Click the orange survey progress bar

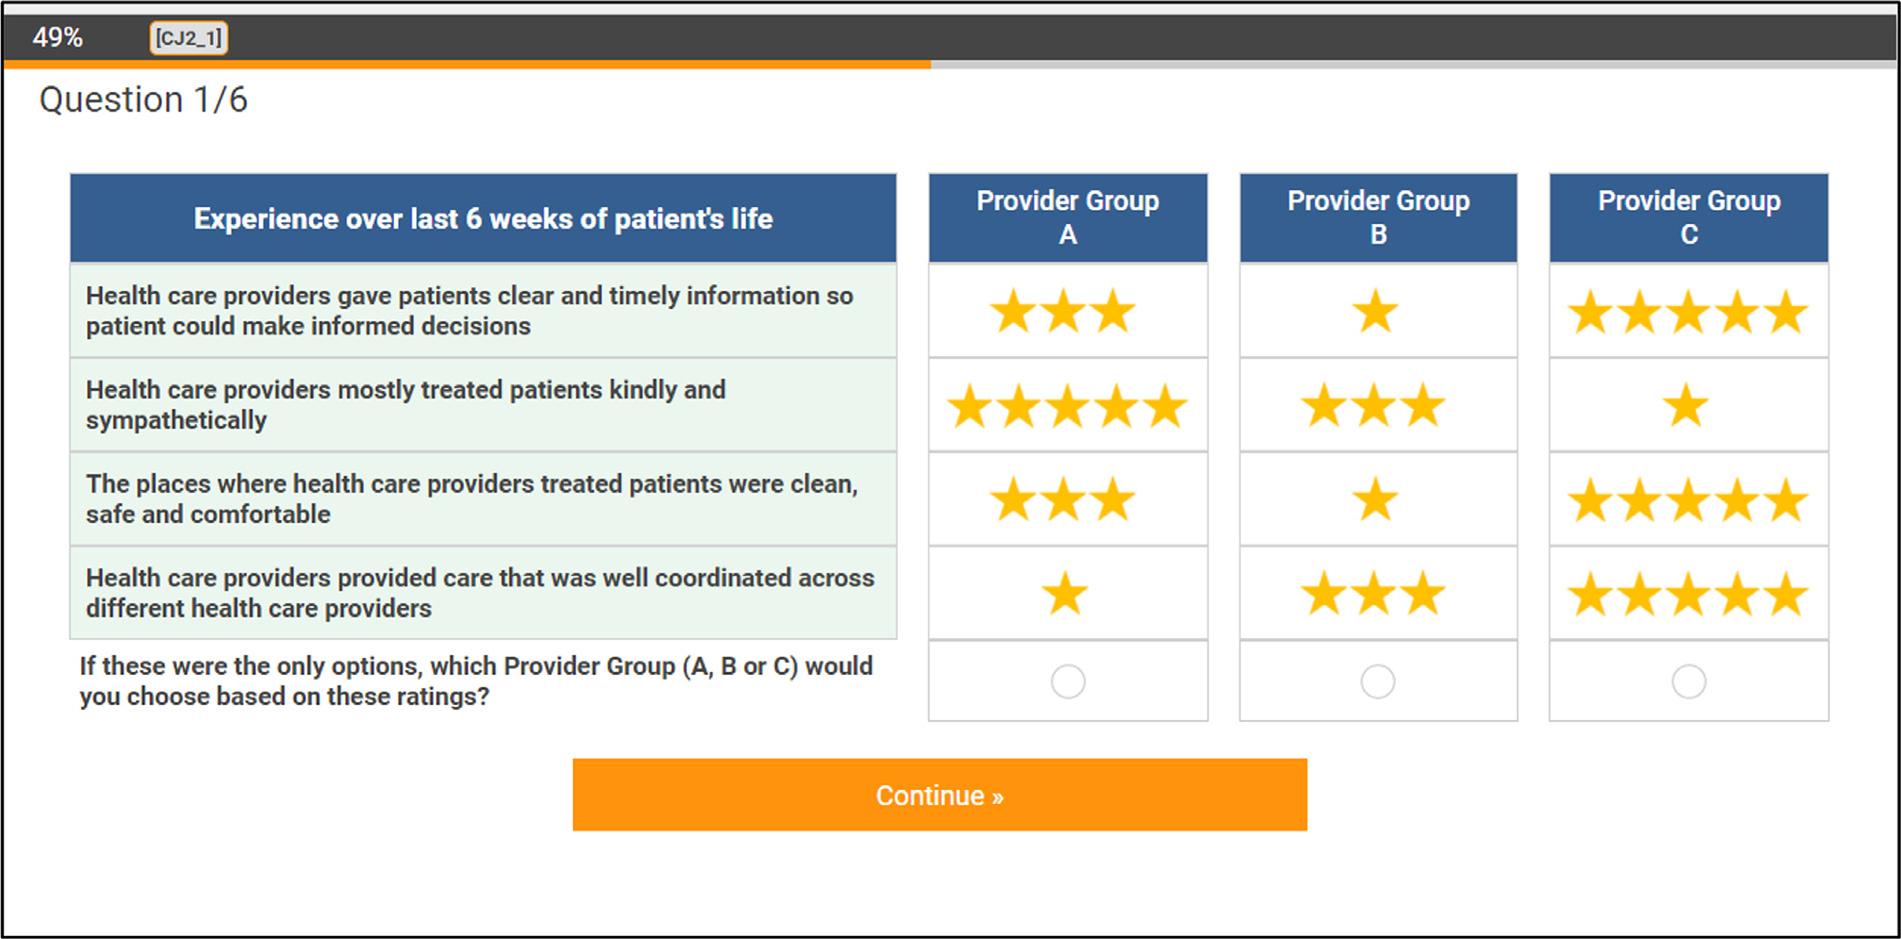tap(467, 64)
